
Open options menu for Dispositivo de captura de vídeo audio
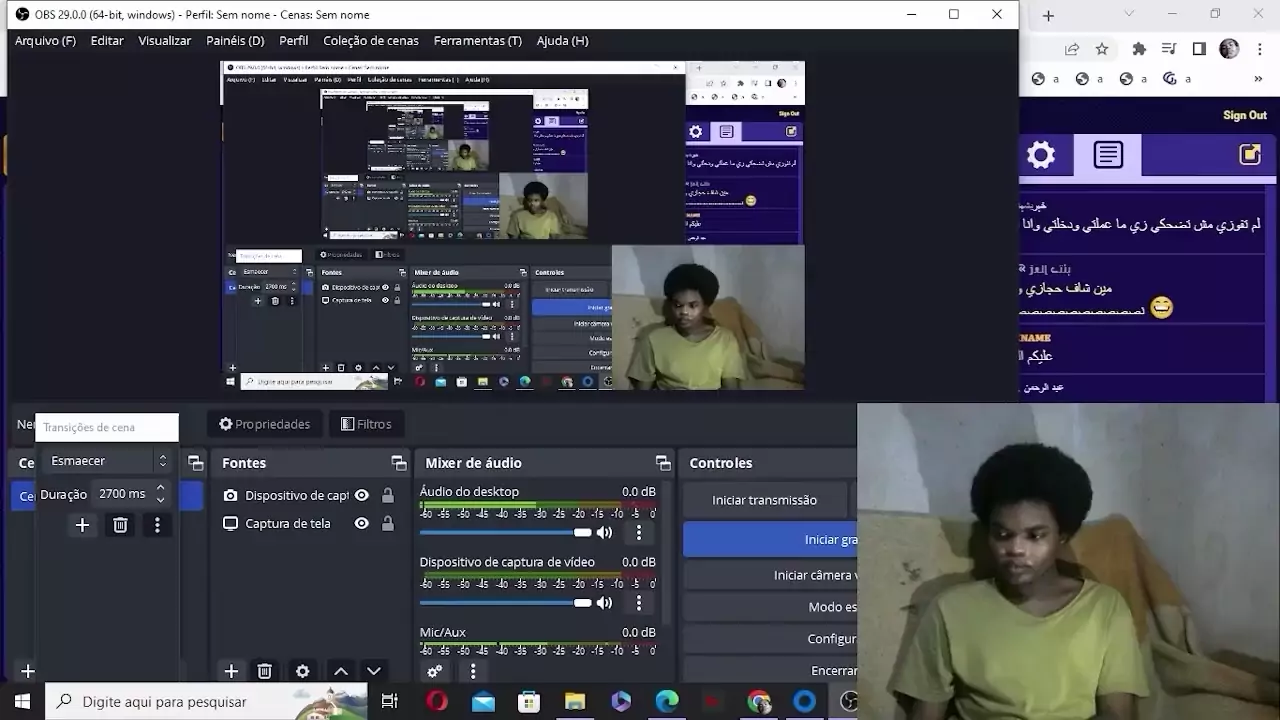point(639,603)
